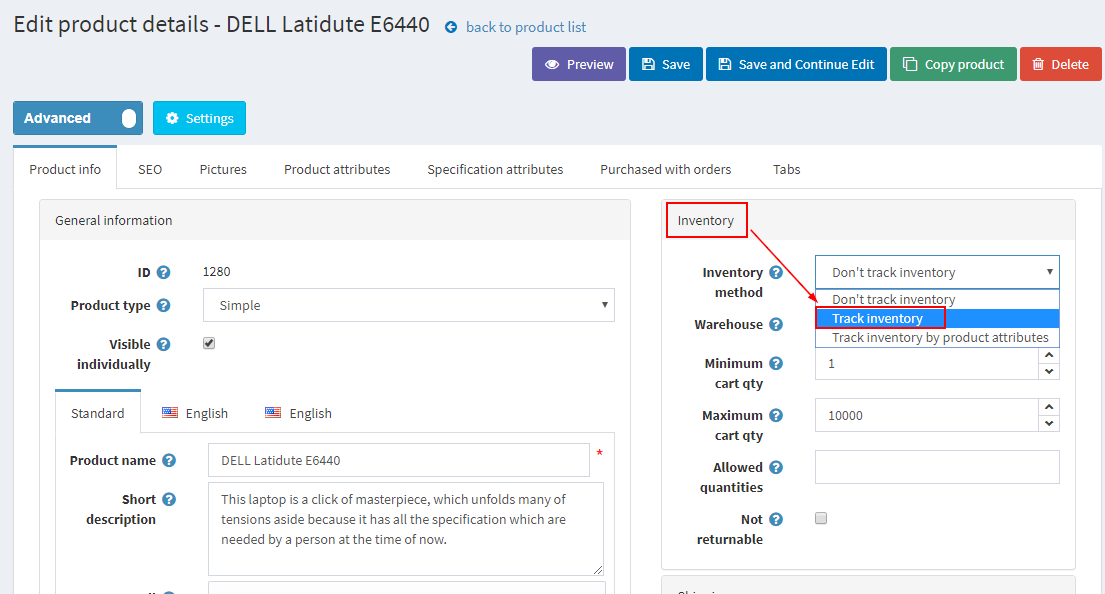Switch to the Specification attributes tab
Viewport: 1105px width, 594px height.
495,169
